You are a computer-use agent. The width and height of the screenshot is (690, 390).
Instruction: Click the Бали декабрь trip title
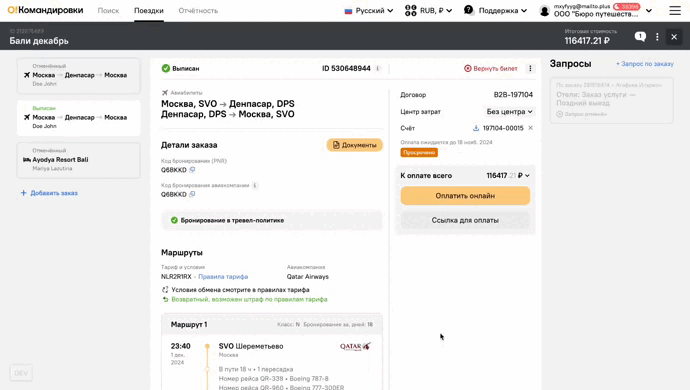tap(39, 41)
